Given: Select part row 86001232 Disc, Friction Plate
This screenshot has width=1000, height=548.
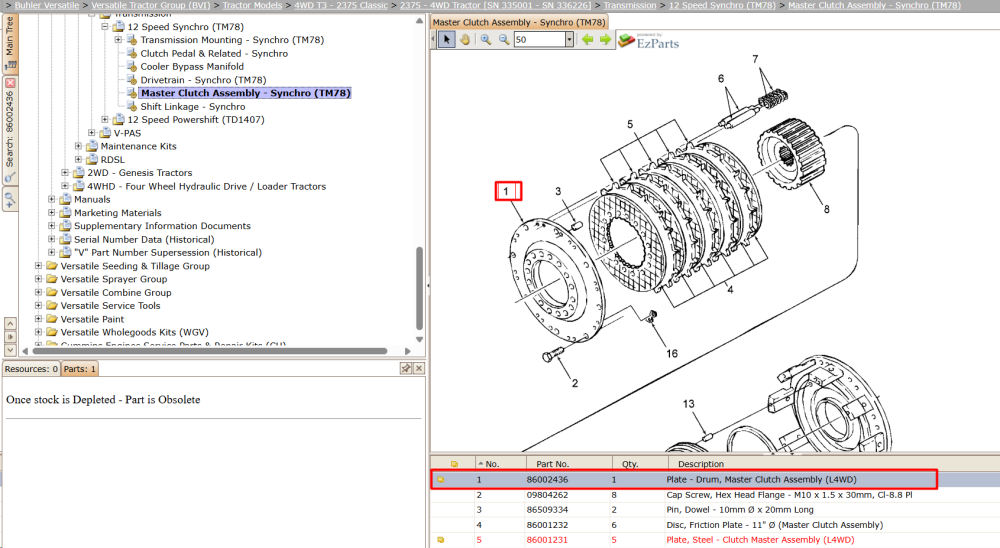Looking at the screenshot, I should (x=715, y=525).
